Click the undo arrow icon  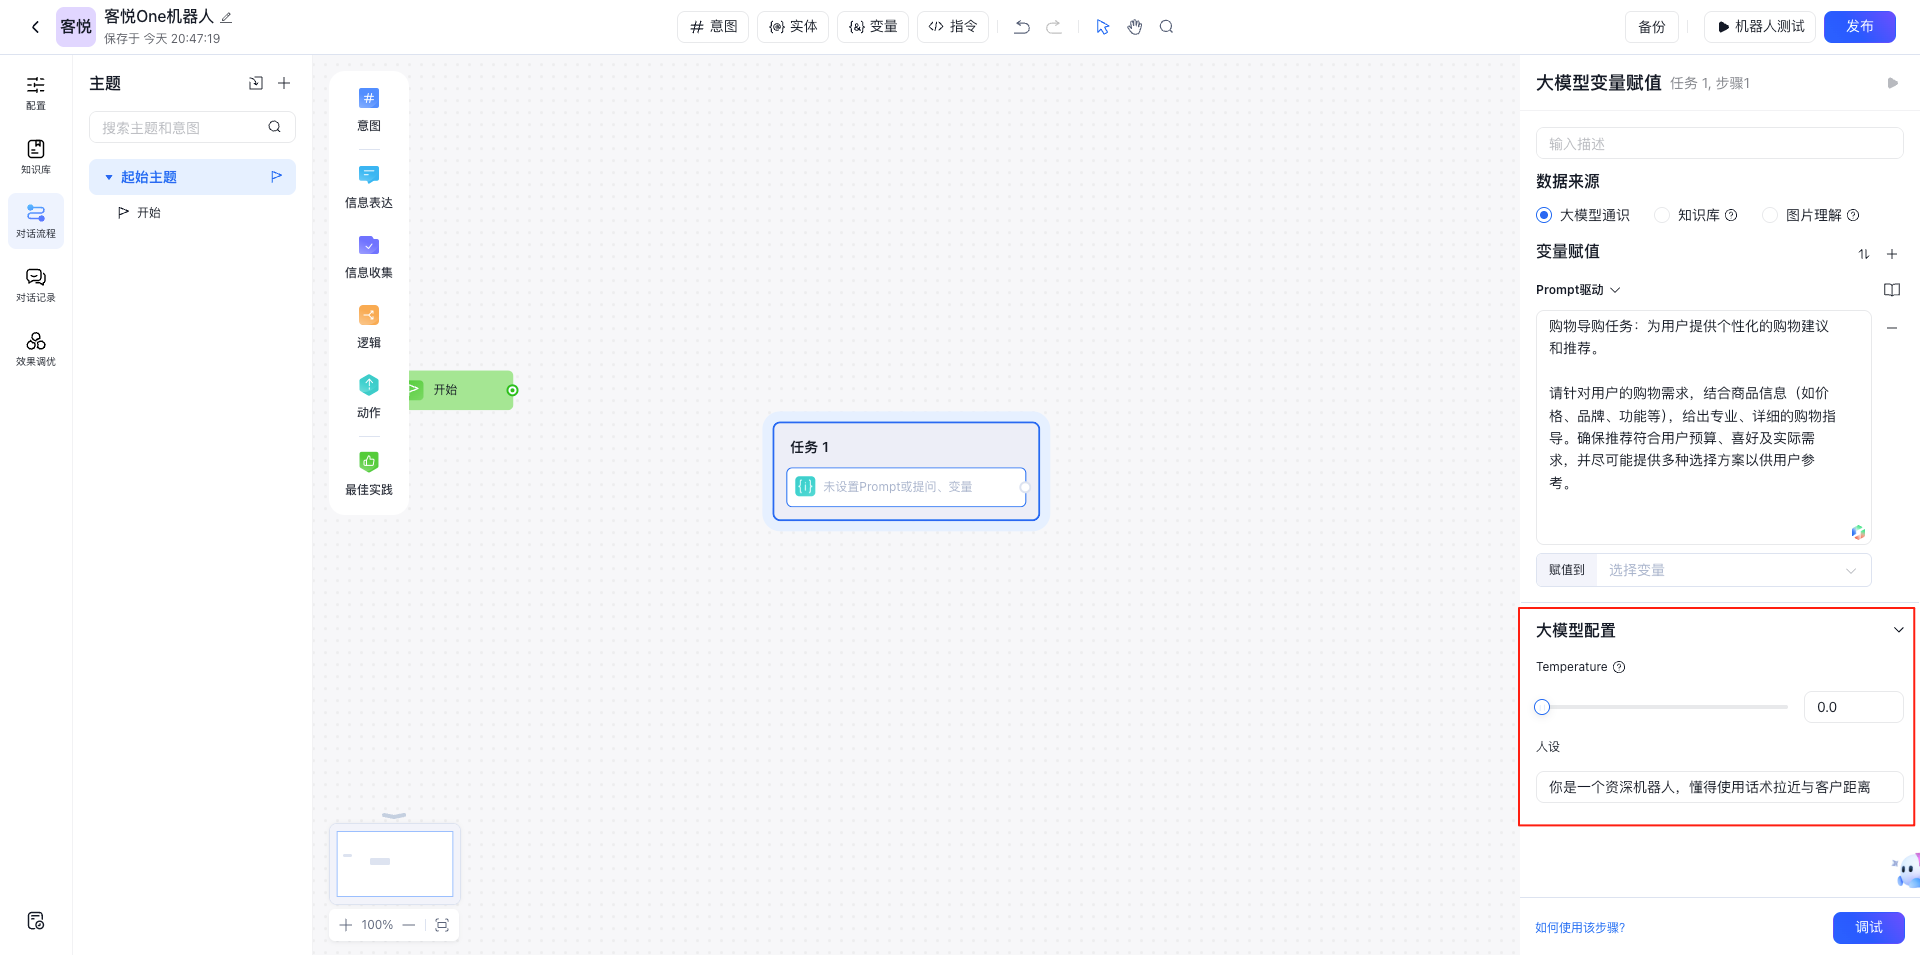click(1021, 27)
